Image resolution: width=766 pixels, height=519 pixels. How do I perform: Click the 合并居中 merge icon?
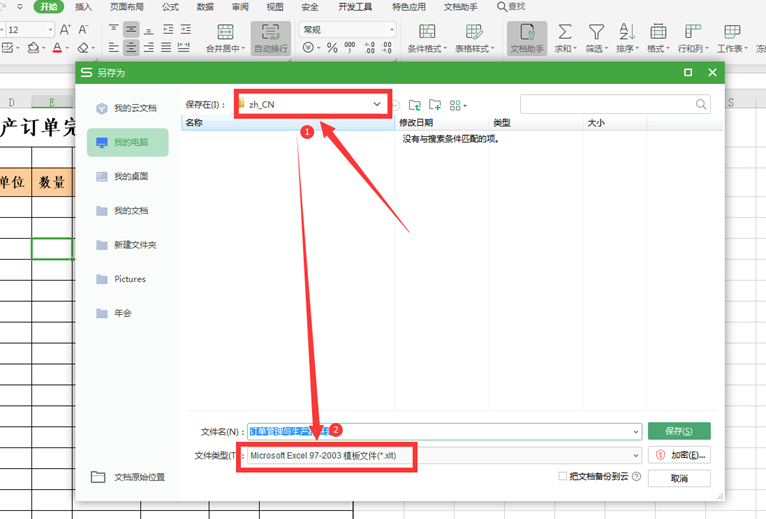(x=225, y=32)
